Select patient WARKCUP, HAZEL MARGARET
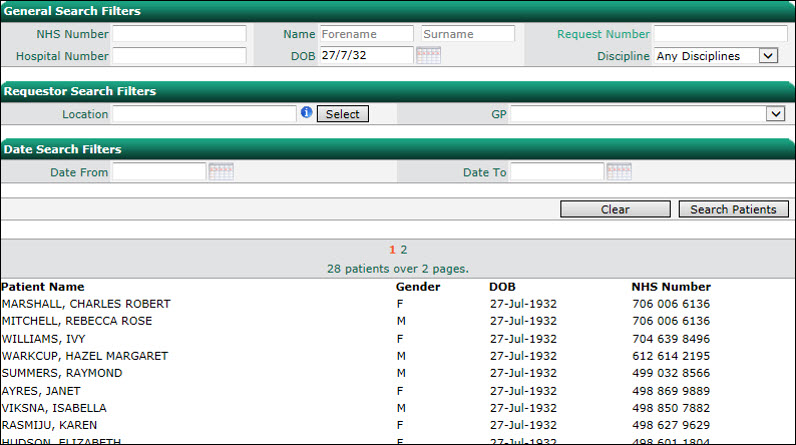This screenshot has height=445, width=796. (x=85, y=356)
